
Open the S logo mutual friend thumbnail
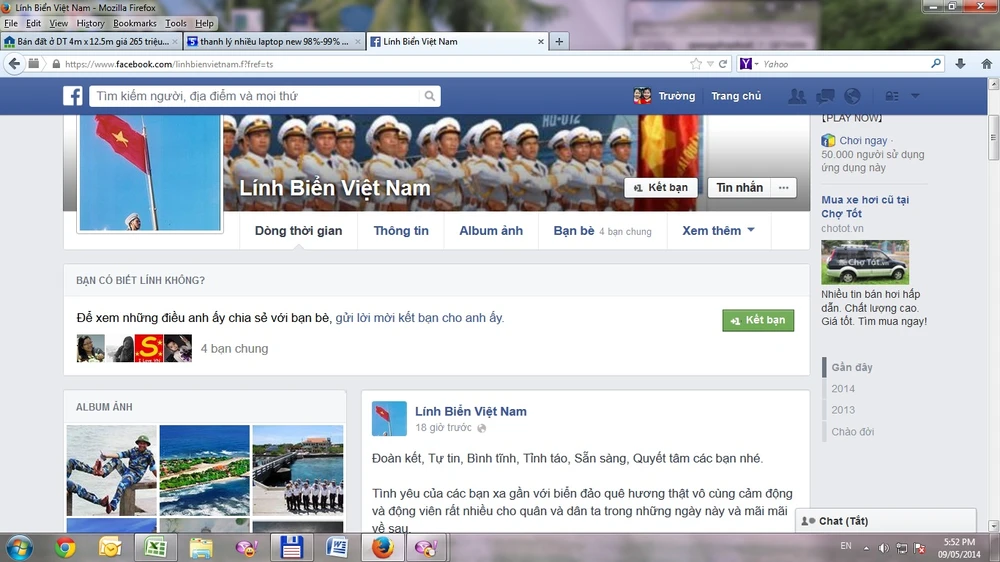pyautogui.click(x=149, y=348)
